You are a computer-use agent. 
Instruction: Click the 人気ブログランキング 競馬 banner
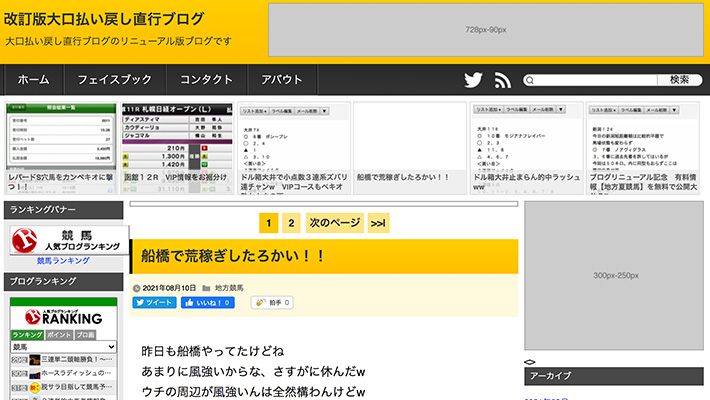pyautogui.click(x=66, y=239)
